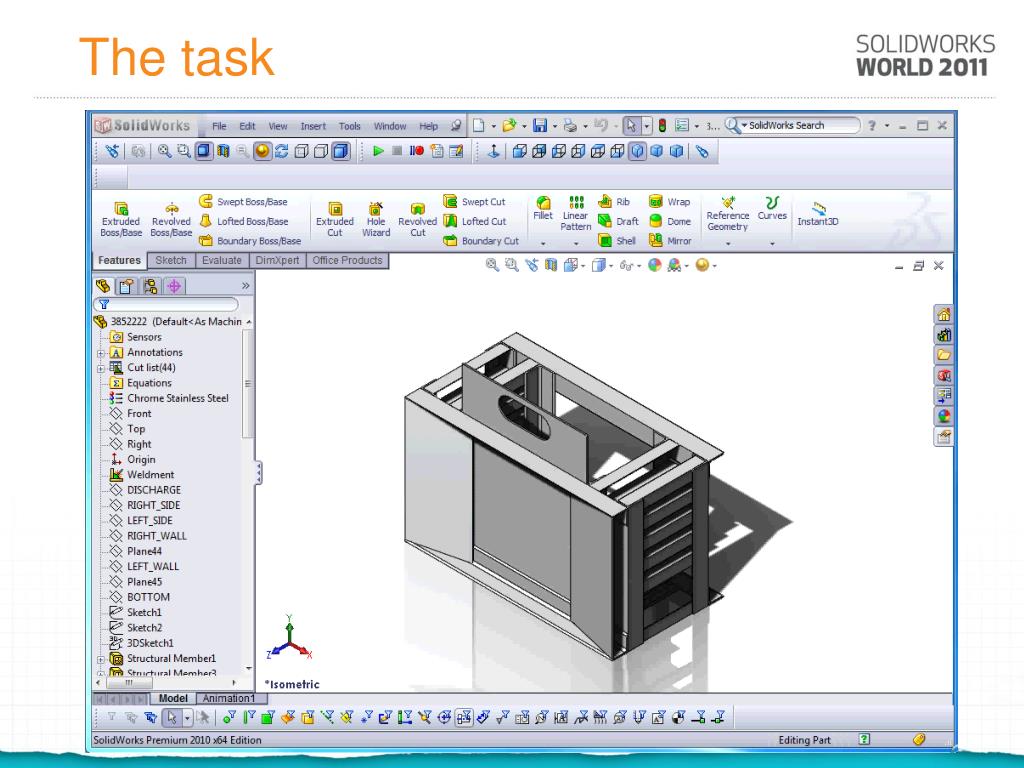The height and width of the screenshot is (768, 1024).
Task: Switch to the Animation1 tab
Action: tap(228, 698)
